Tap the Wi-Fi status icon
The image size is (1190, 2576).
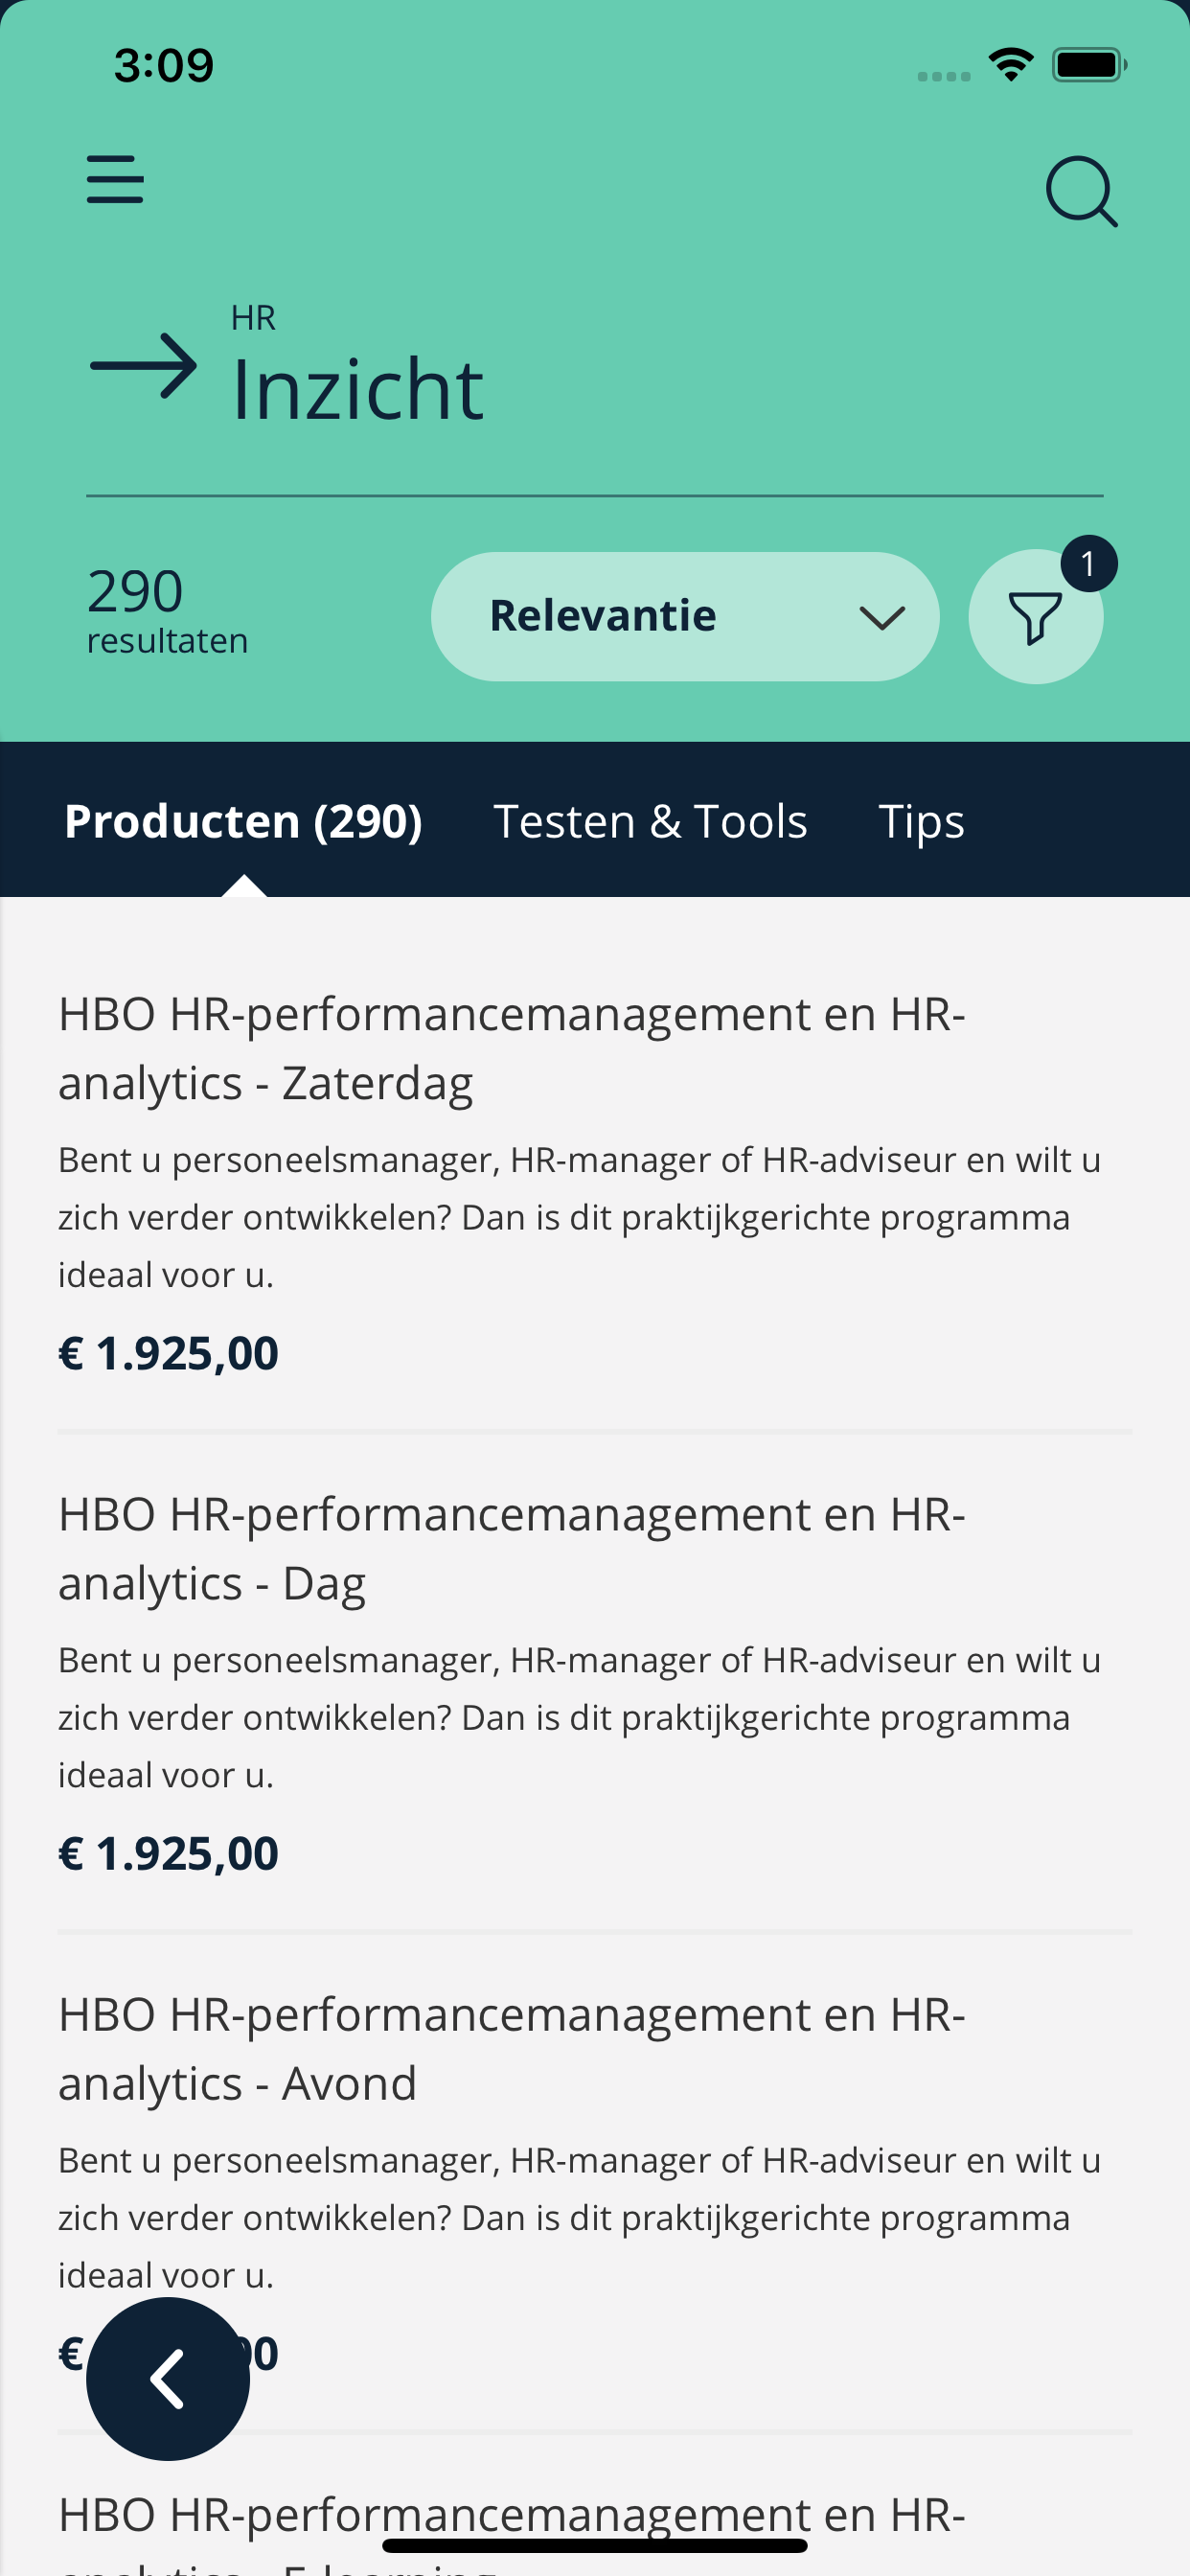1010,65
